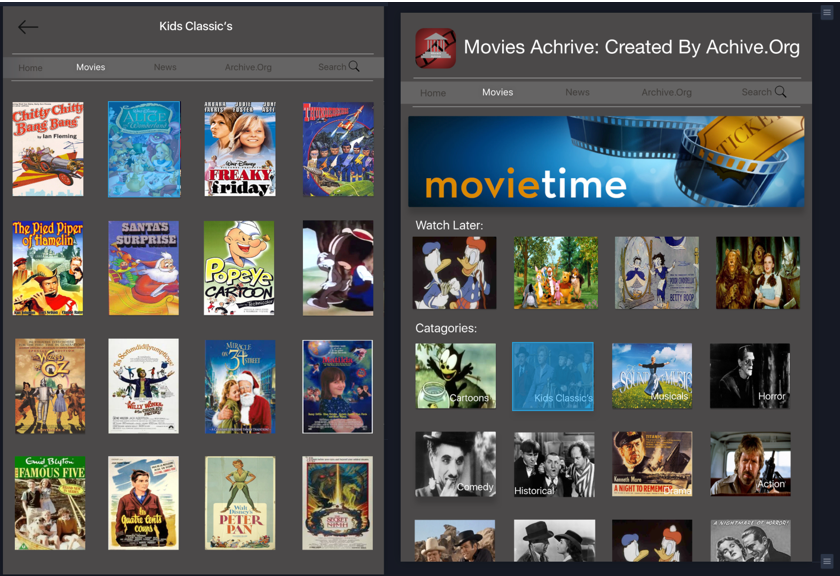The height and width of the screenshot is (576, 840).
Task: Open the western cowboys category tile
Action: (x=455, y=541)
